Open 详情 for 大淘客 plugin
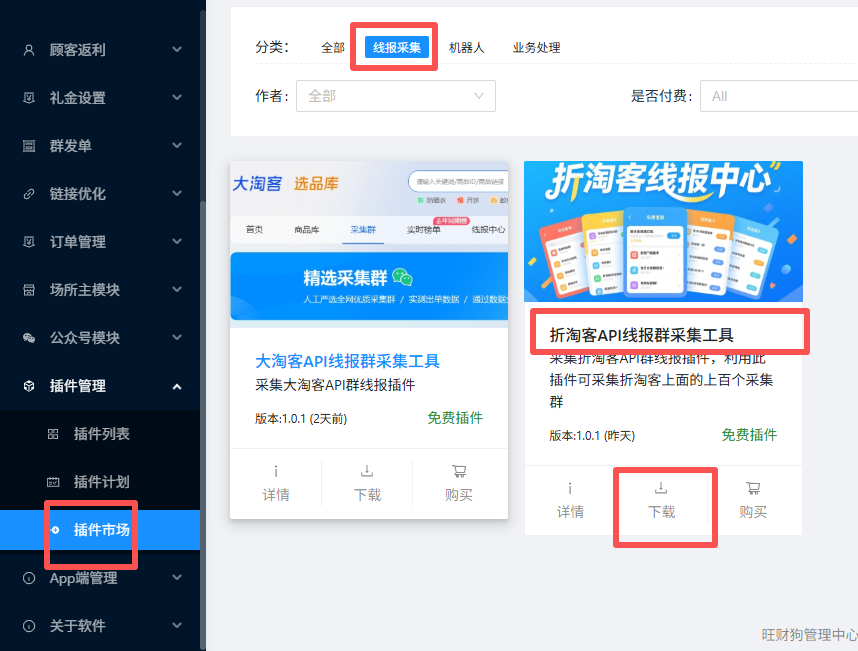Image resolution: width=858 pixels, height=651 pixels. click(276, 483)
